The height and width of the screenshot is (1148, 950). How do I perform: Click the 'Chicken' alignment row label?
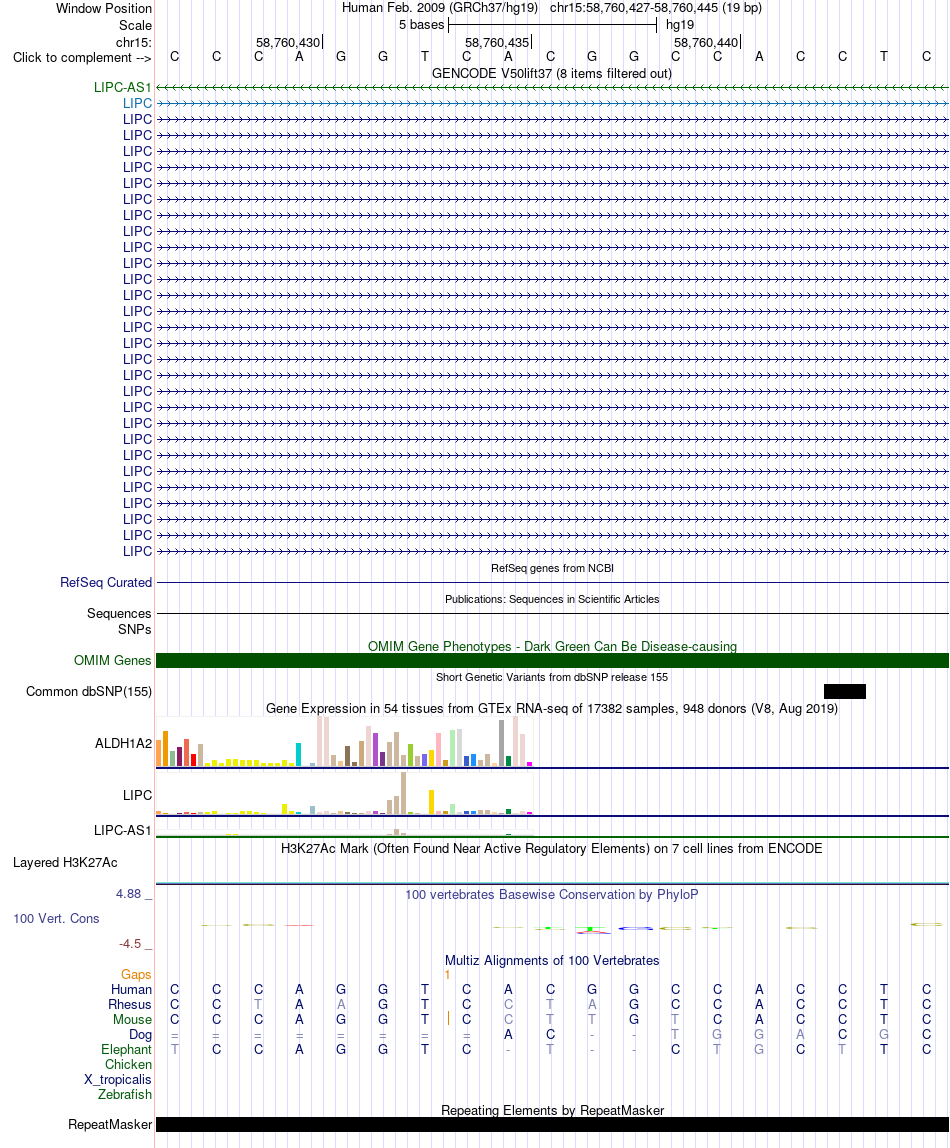point(128,1065)
